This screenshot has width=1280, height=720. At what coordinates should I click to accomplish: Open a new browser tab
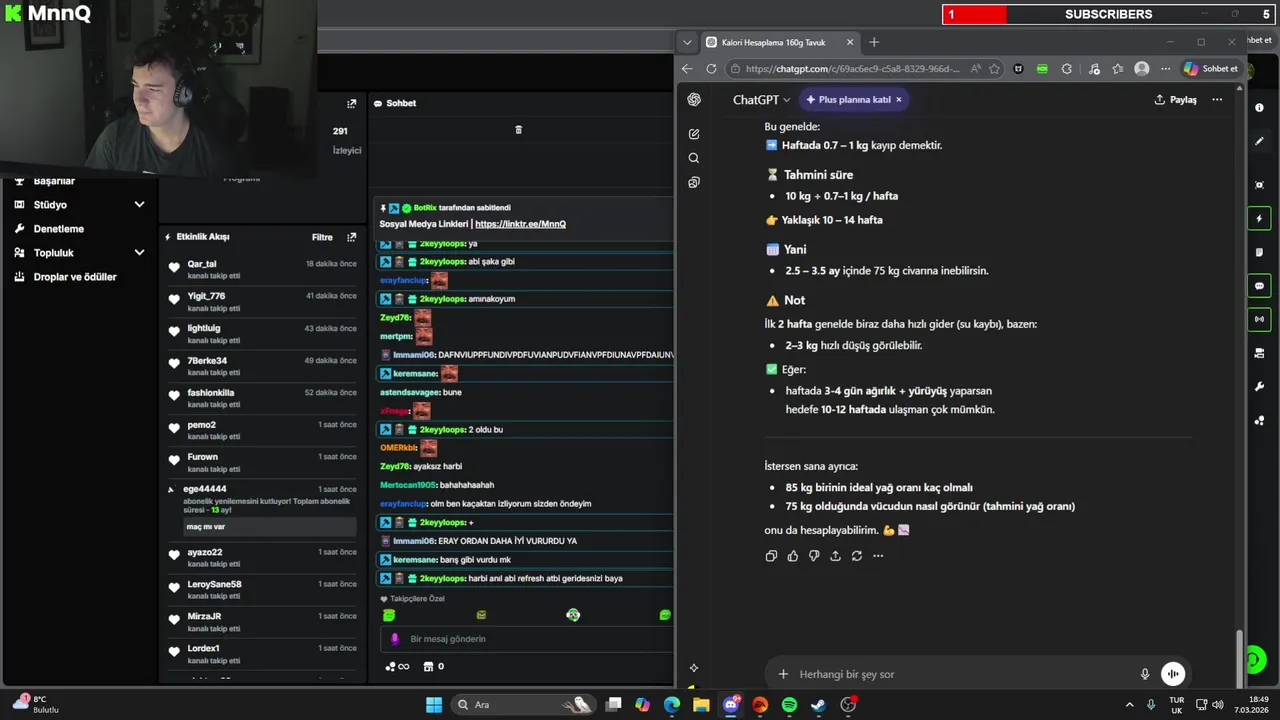click(x=874, y=42)
